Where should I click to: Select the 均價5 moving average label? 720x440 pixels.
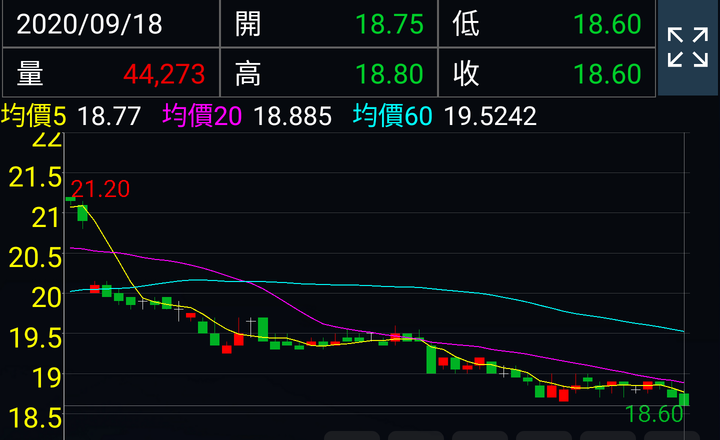point(34,116)
